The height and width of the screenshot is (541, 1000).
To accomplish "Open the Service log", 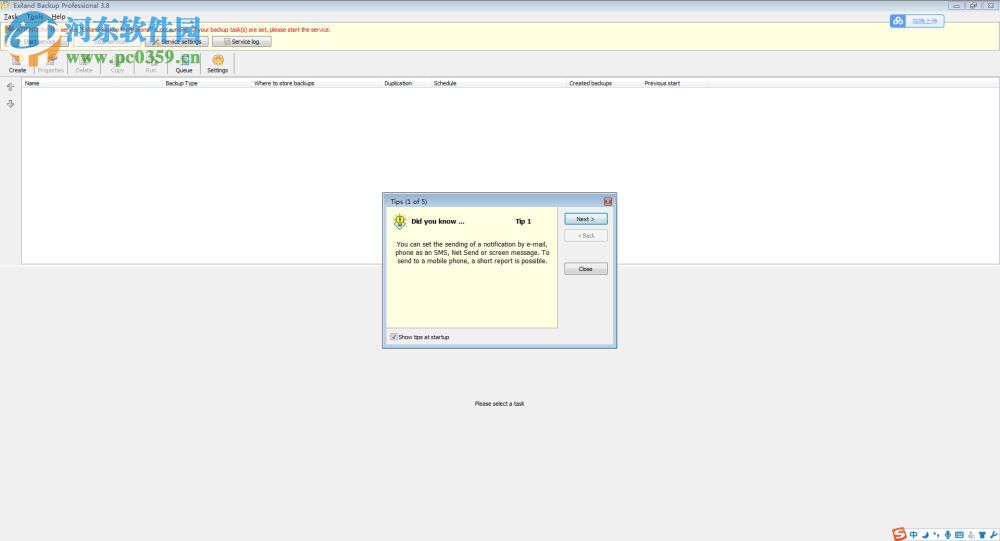I will [x=242, y=41].
